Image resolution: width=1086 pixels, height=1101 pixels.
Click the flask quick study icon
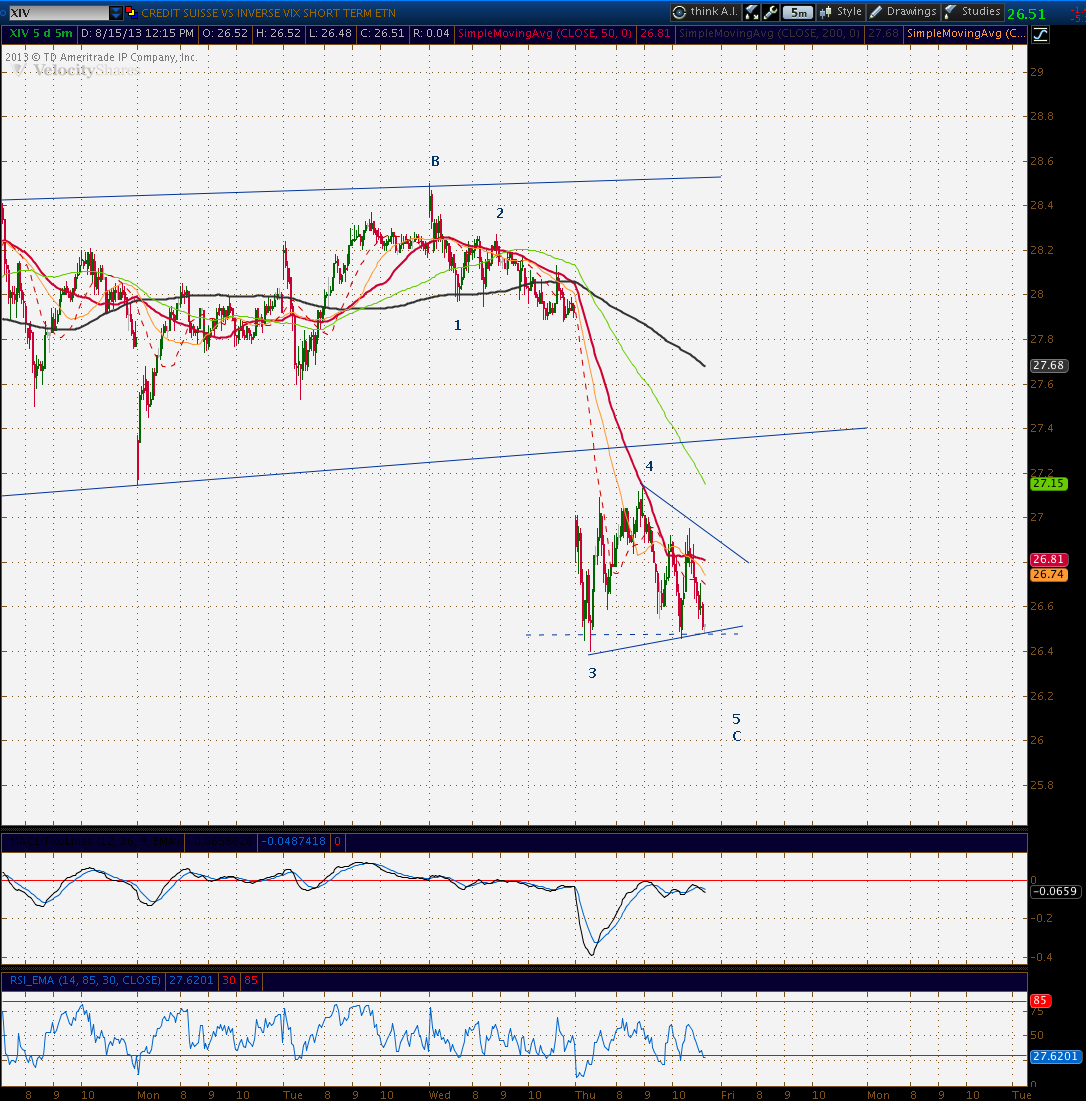tap(752, 12)
